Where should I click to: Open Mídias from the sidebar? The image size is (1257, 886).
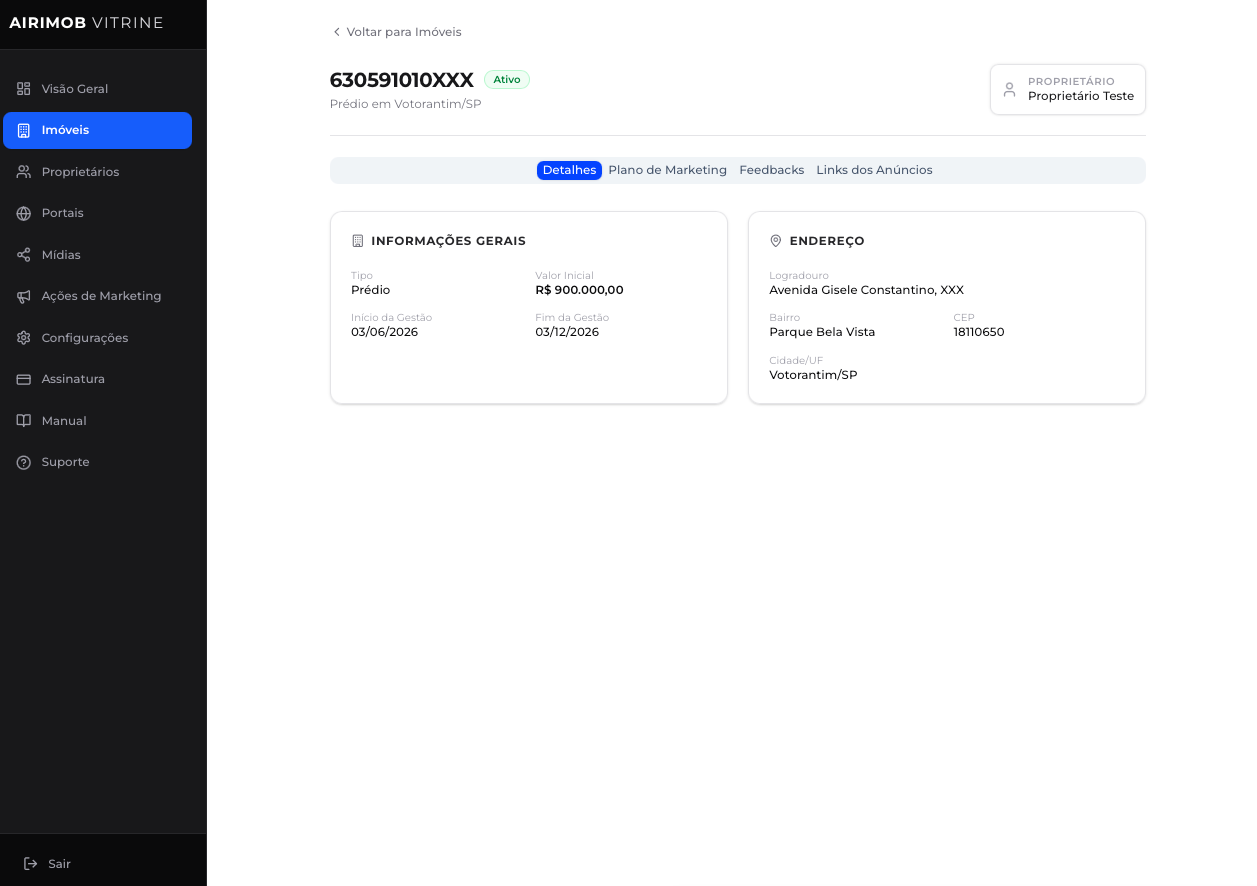[x=97, y=255]
